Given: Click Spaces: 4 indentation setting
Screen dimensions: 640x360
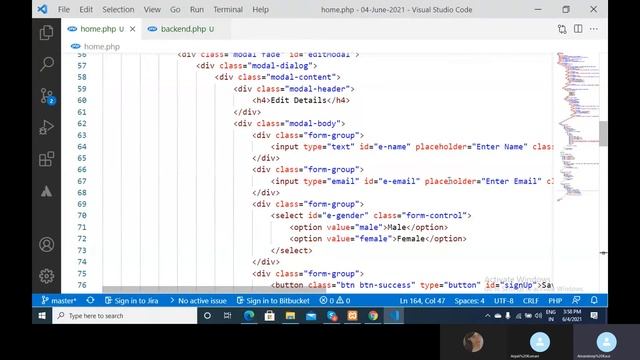Looking at the screenshot, I should pyautogui.click(x=469, y=301).
